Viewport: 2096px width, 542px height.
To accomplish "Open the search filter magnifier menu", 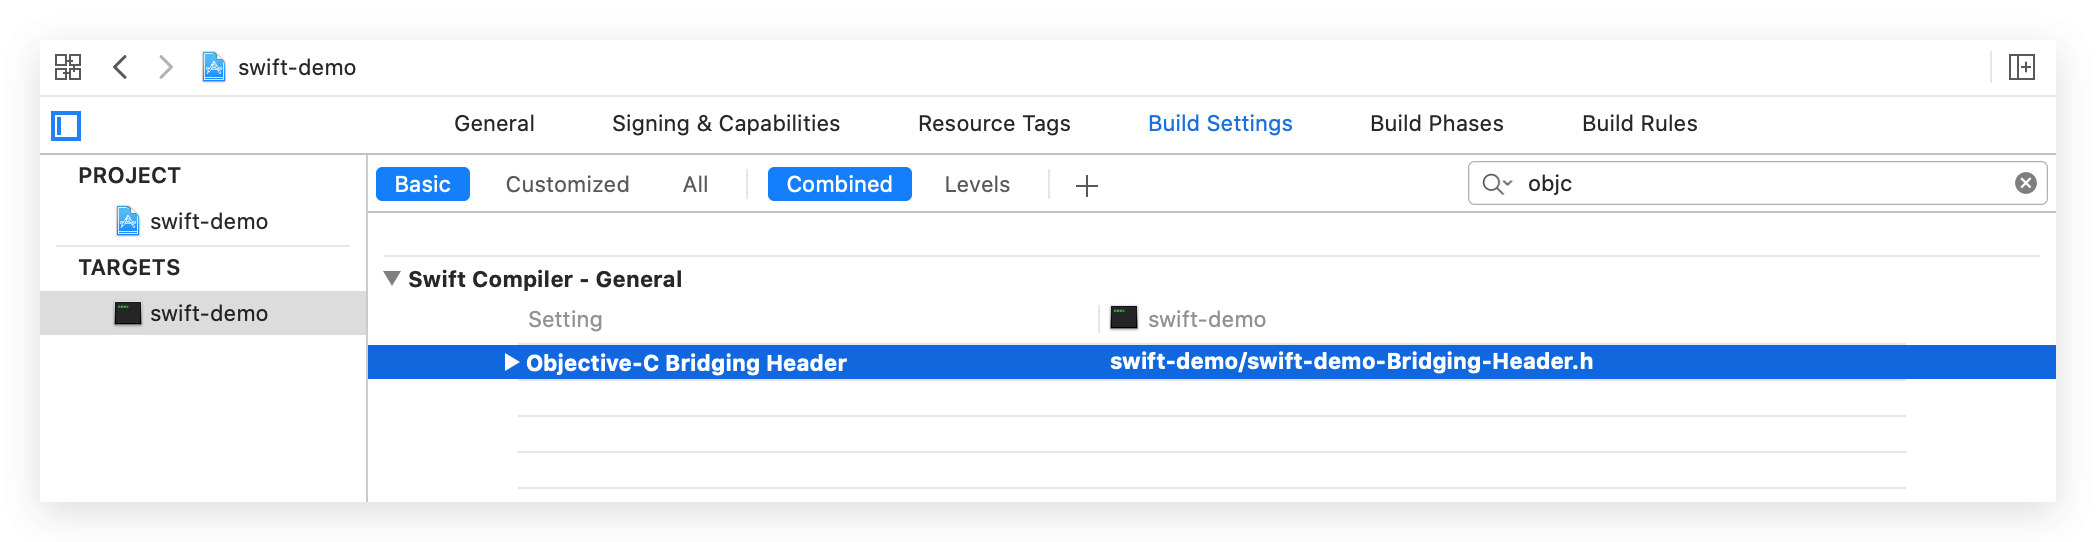I will (1497, 184).
